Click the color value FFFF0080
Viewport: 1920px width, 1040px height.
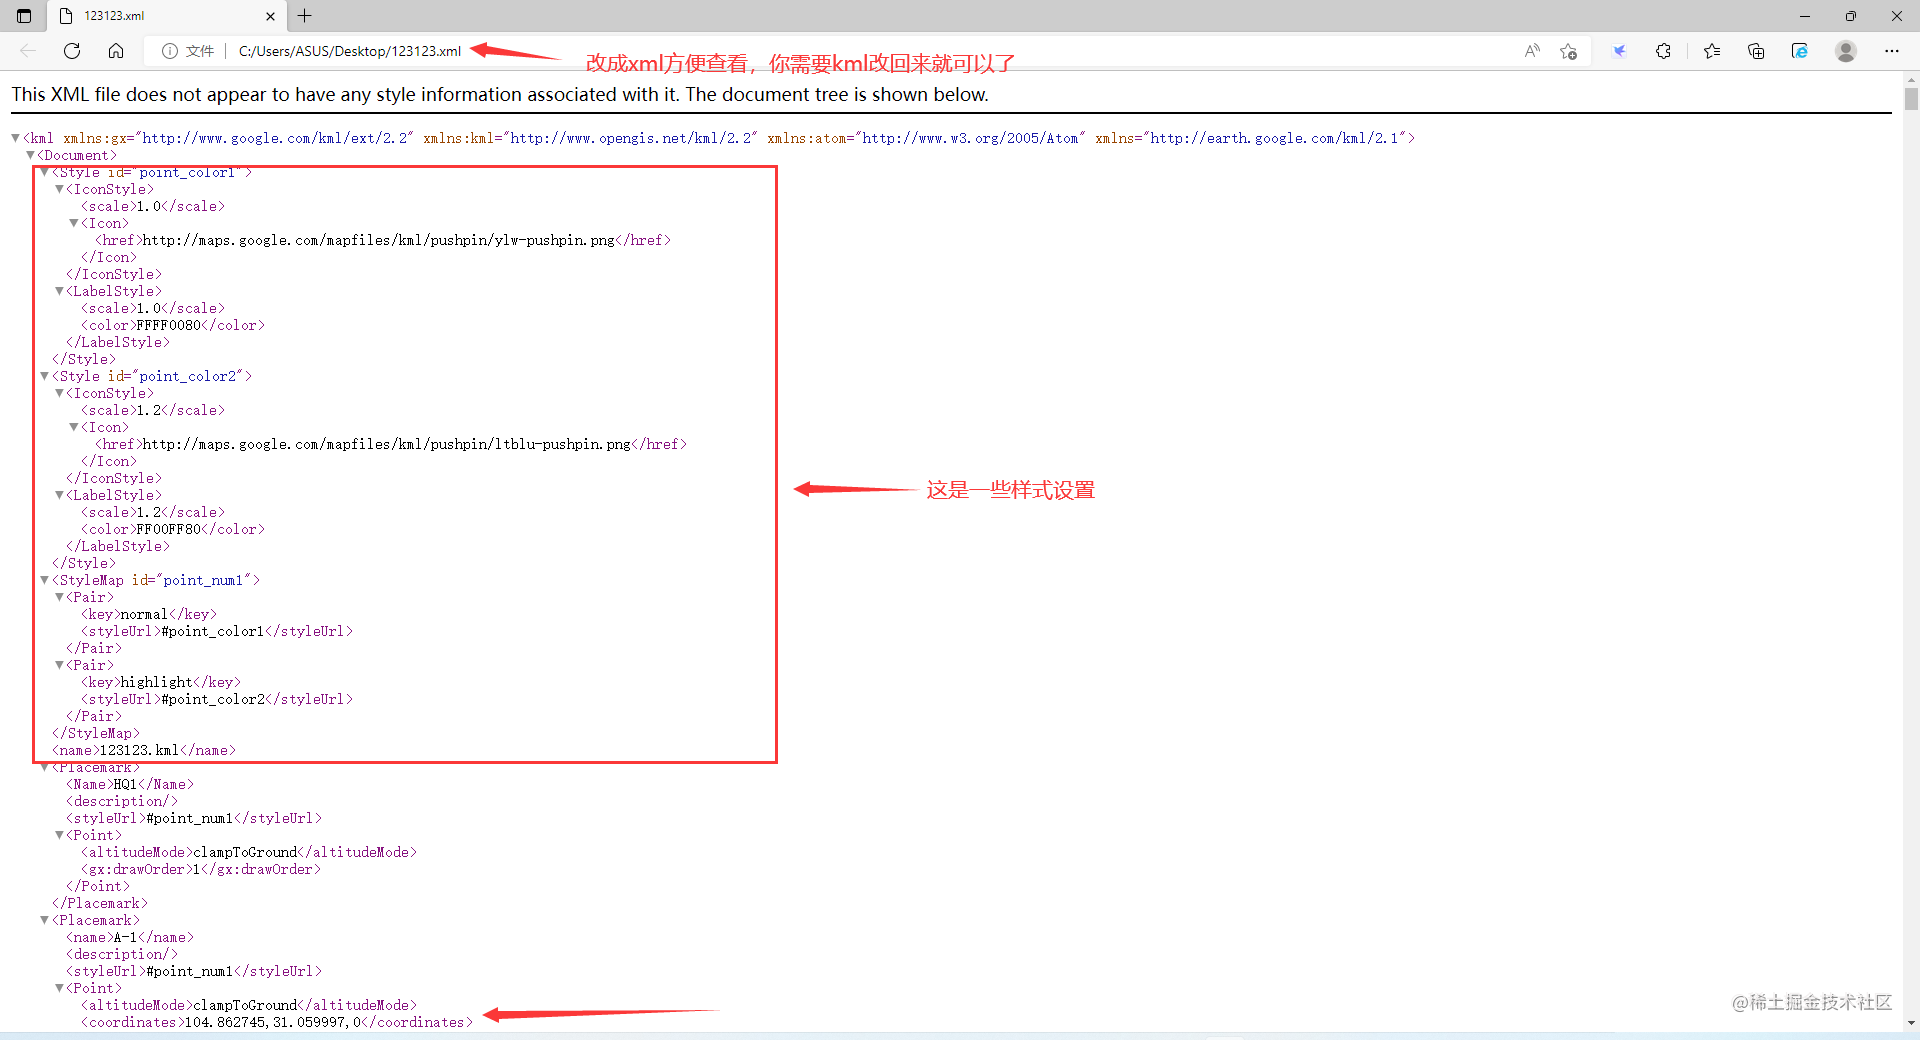(169, 325)
